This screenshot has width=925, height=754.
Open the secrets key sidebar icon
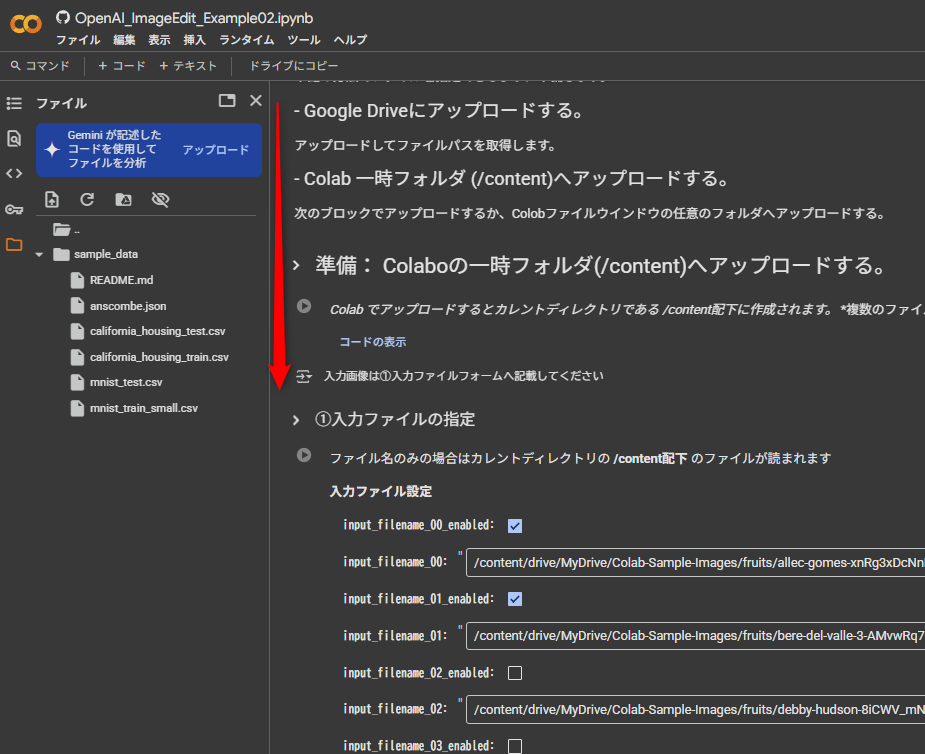click(x=14, y=209)
